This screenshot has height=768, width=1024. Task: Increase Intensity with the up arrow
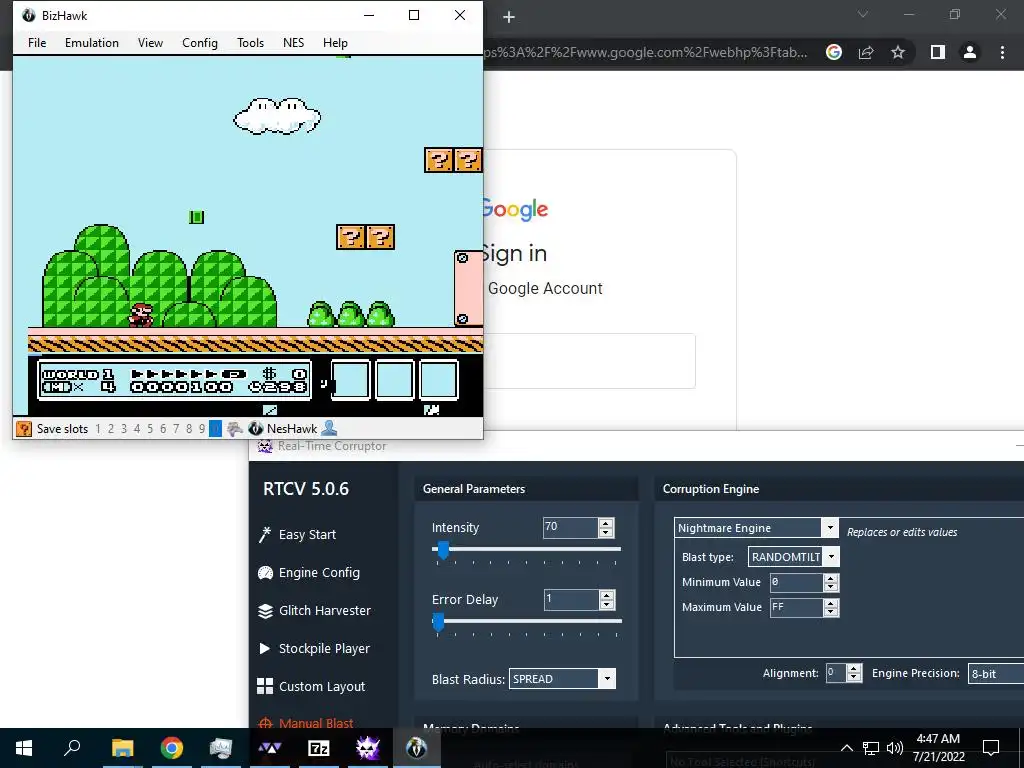click(606, 523)
